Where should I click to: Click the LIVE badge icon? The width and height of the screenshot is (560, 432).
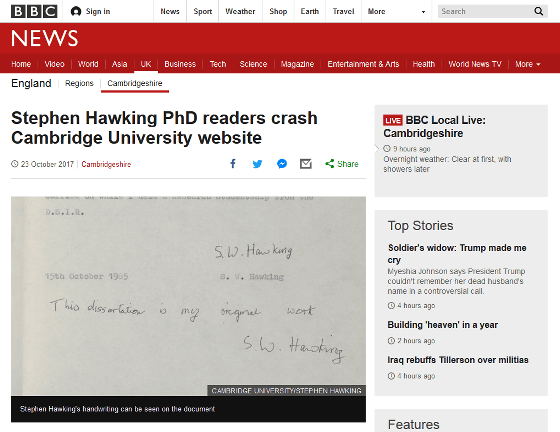(392, 120)
